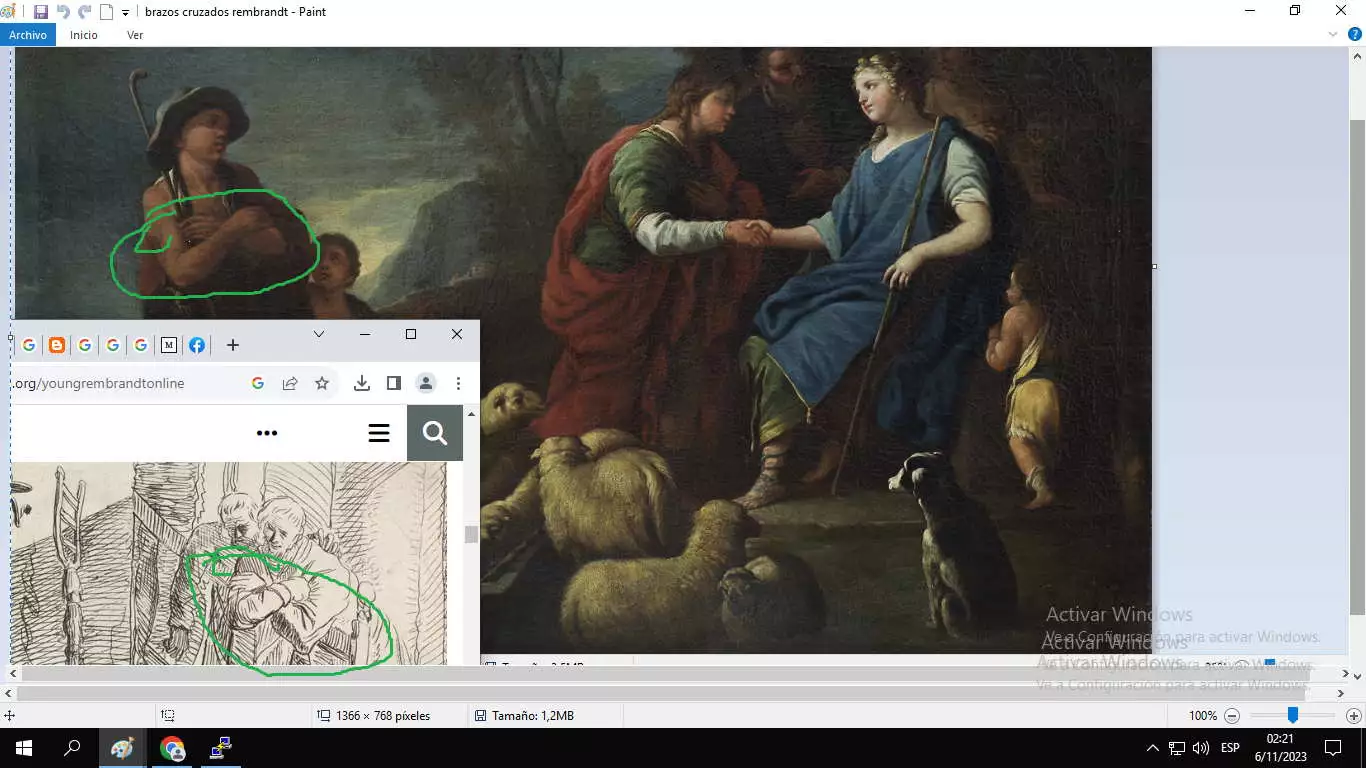
Task: Click the download icon in pasted Chrome
Action: pyautogui.click(x=362, y=383)
